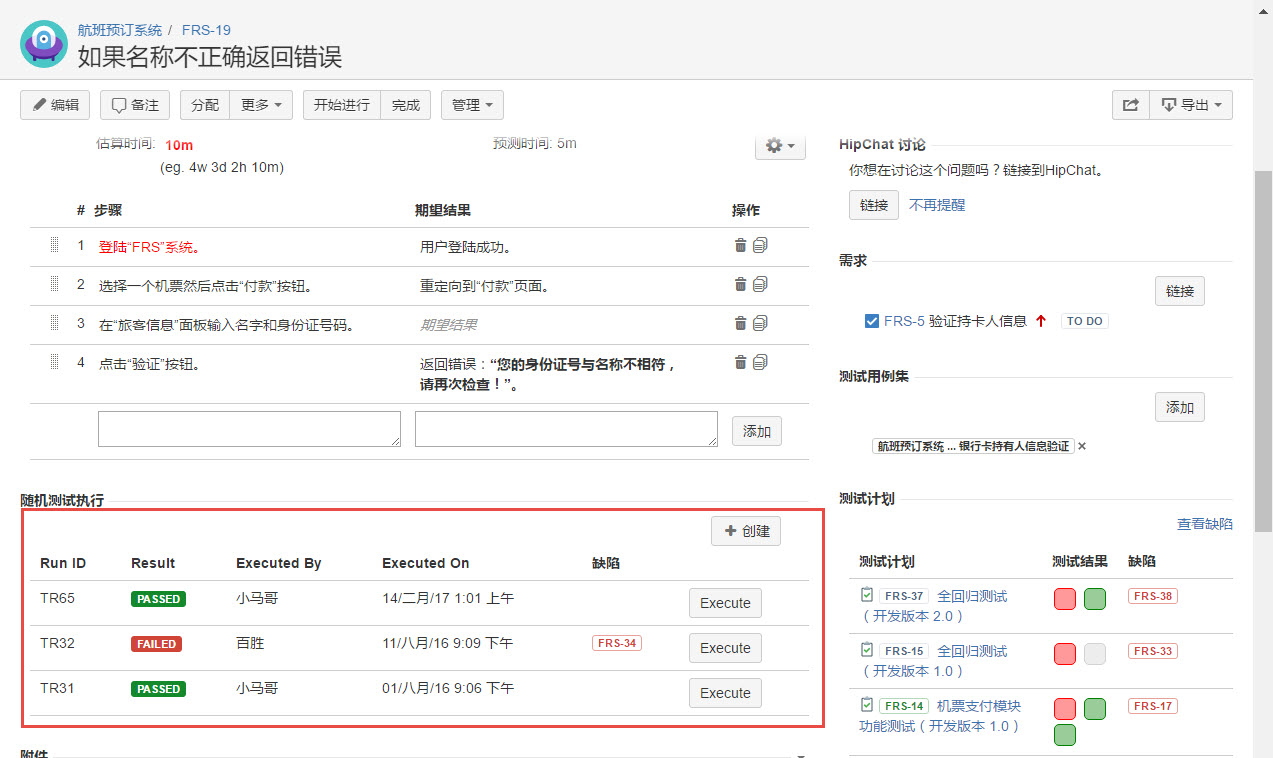
Task: Click the green result box of FRS-37
Action: point(1095,599)
